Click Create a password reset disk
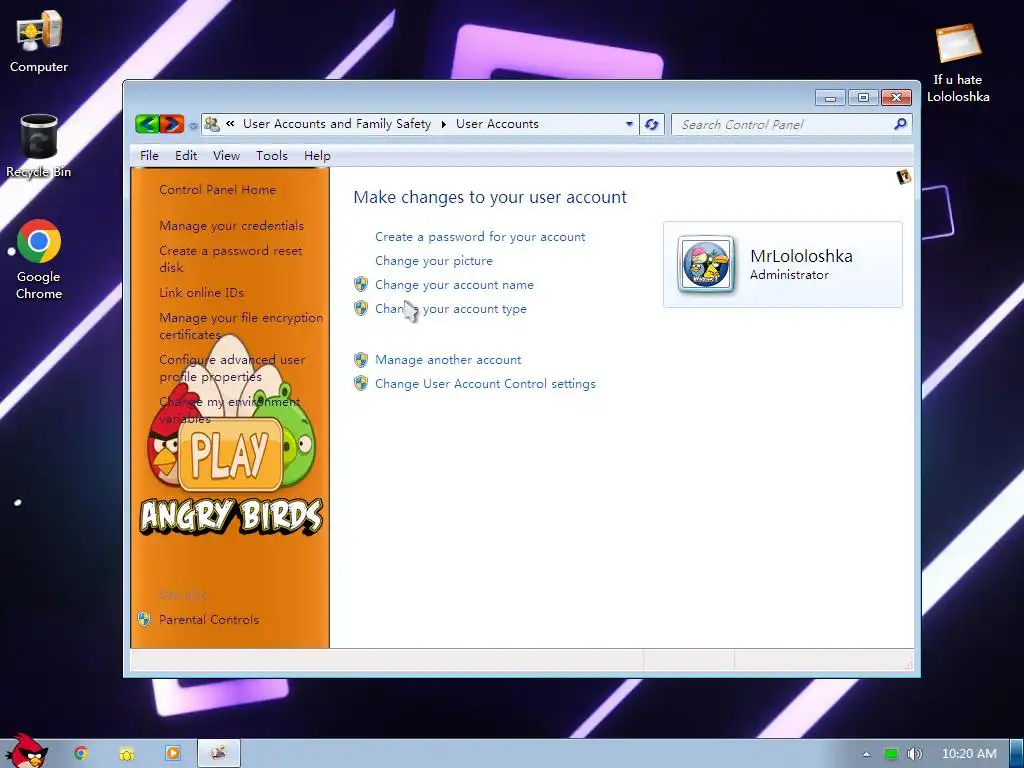The width and height of the screenshot is (1024, 768). pos(231,259)
